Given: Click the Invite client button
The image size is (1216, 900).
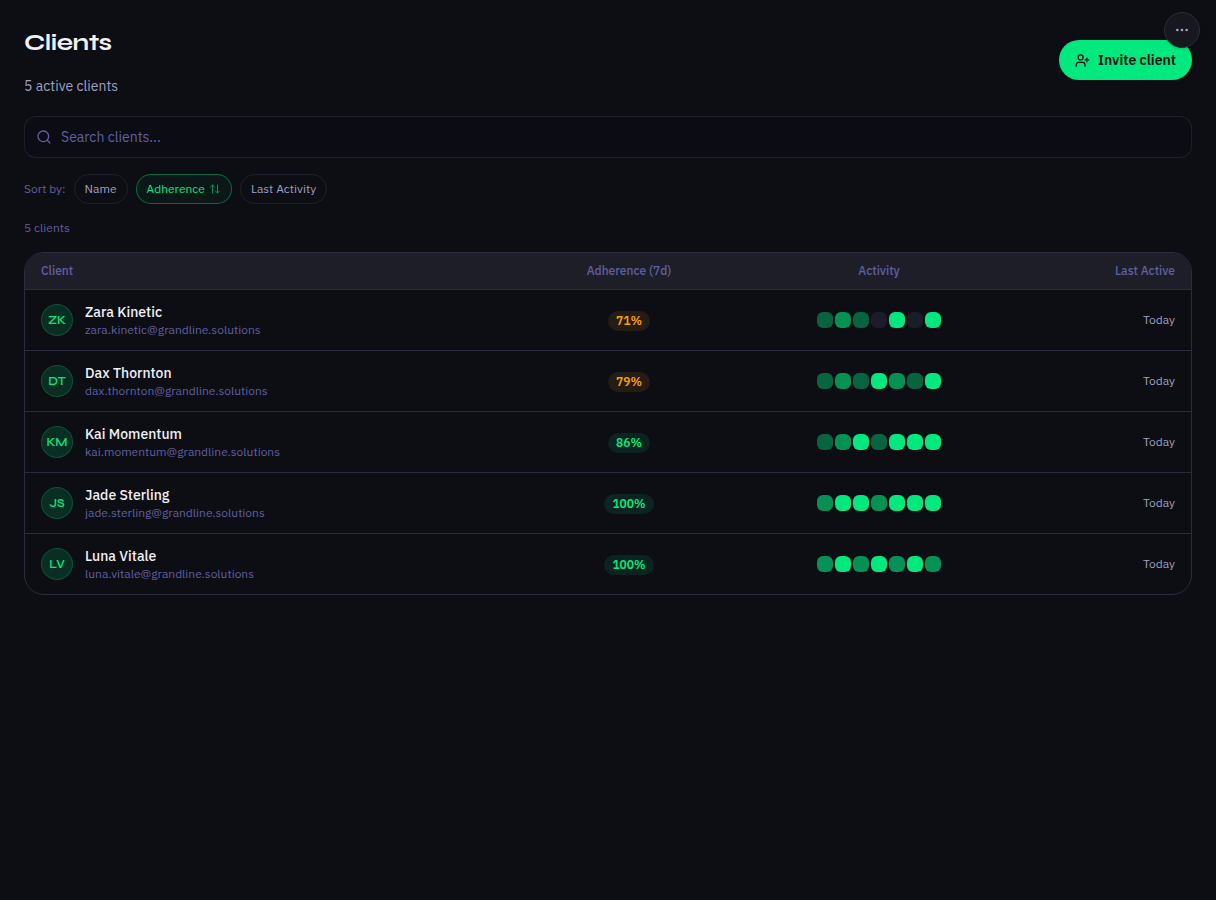Looking at the screenshot, I should tap(1125, 60).
